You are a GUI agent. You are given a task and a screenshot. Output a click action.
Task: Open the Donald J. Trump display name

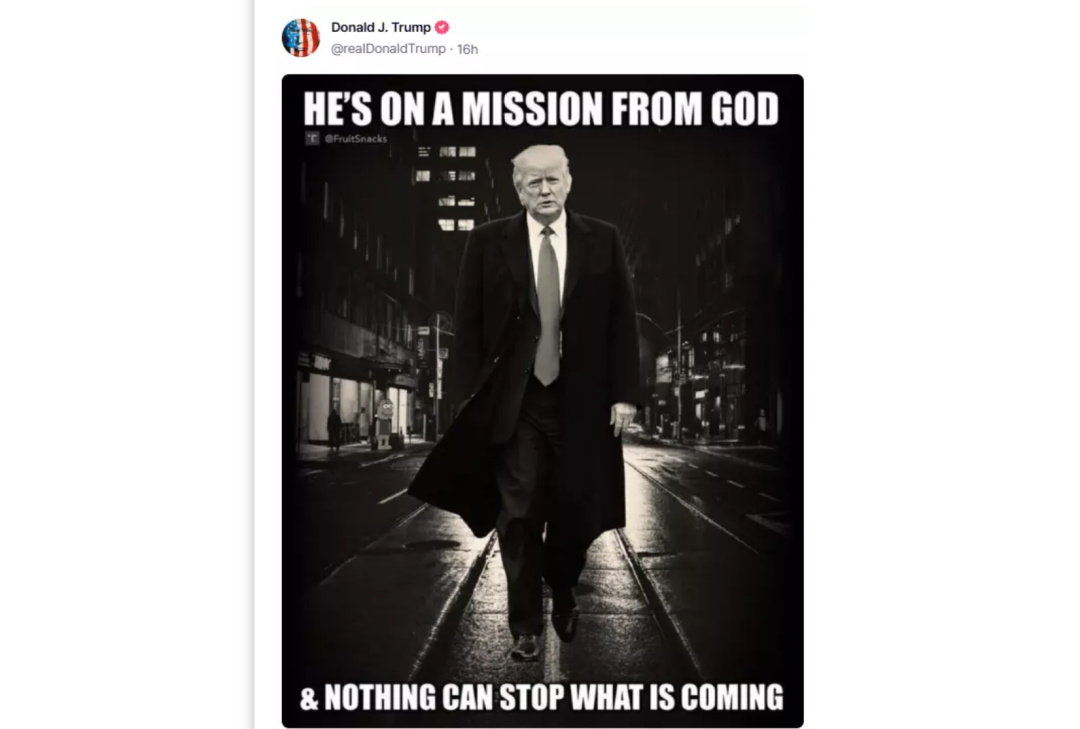pyautogui.click(x=381, y=27)
